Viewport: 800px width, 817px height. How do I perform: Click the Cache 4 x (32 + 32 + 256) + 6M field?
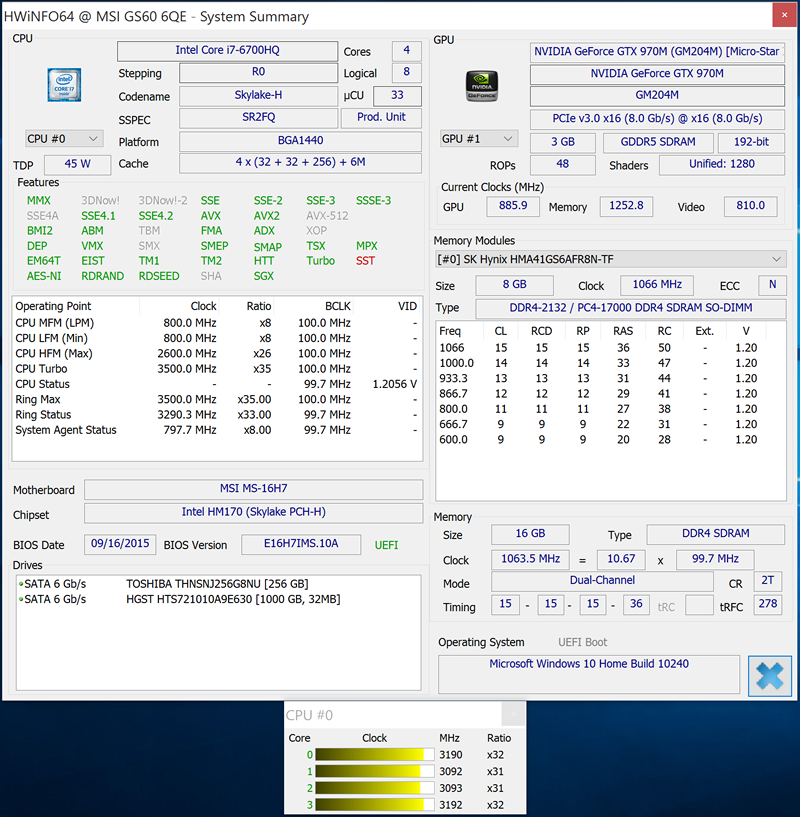point(300,163)
